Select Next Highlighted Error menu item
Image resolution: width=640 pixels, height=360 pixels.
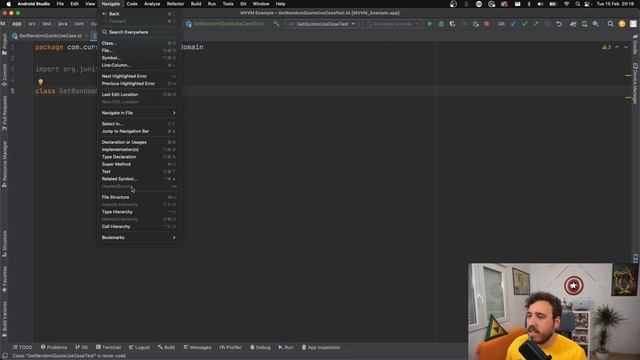(x=139, y=76)
